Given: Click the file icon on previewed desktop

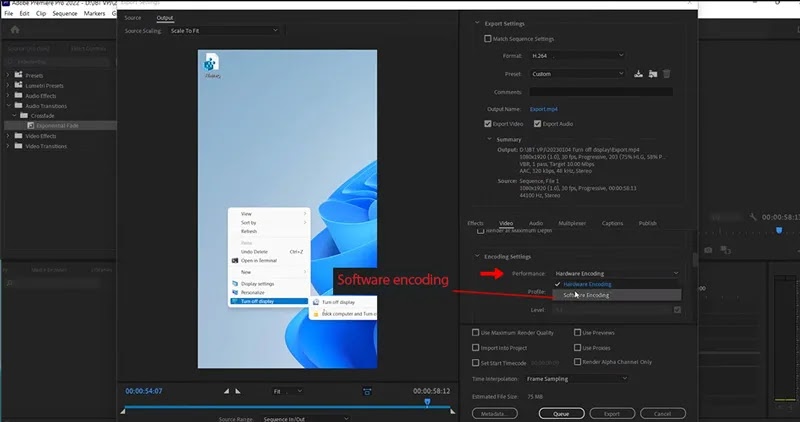Looking at the screenshot, I should [x=211, y=62].
